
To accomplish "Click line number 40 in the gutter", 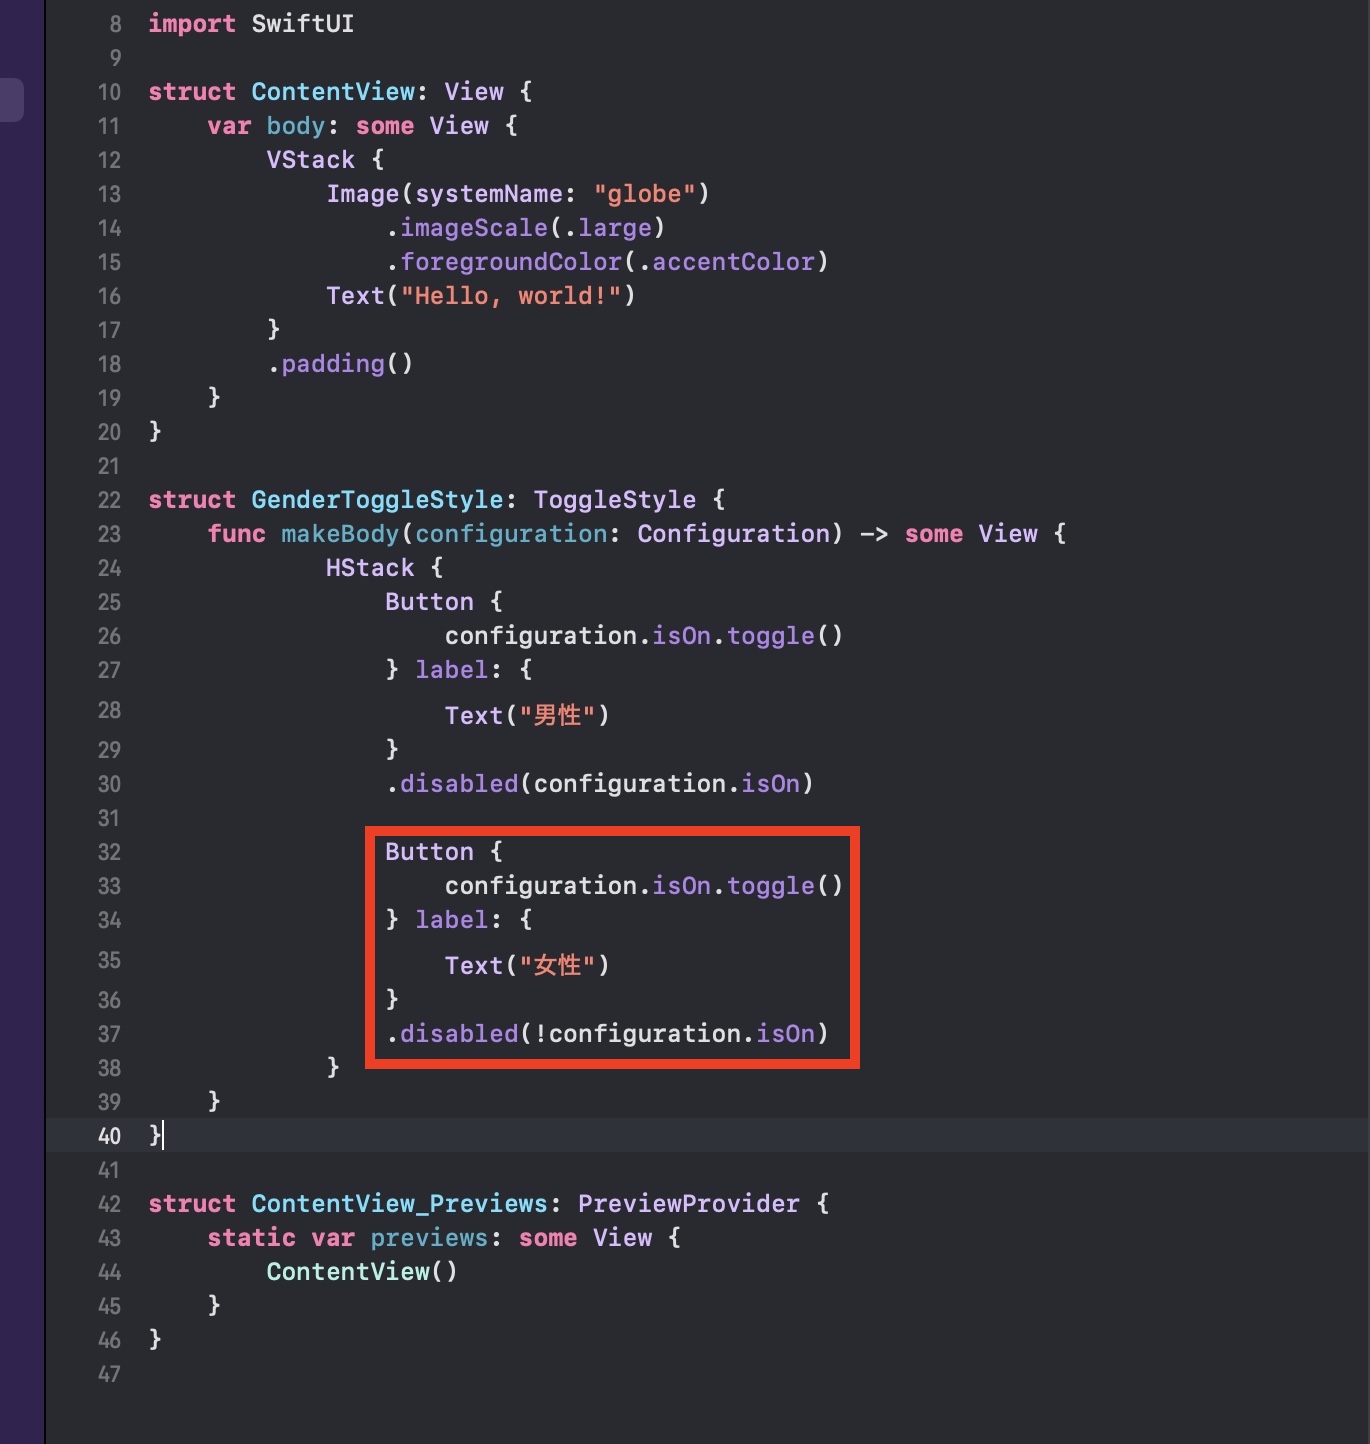I will 109,1136.
